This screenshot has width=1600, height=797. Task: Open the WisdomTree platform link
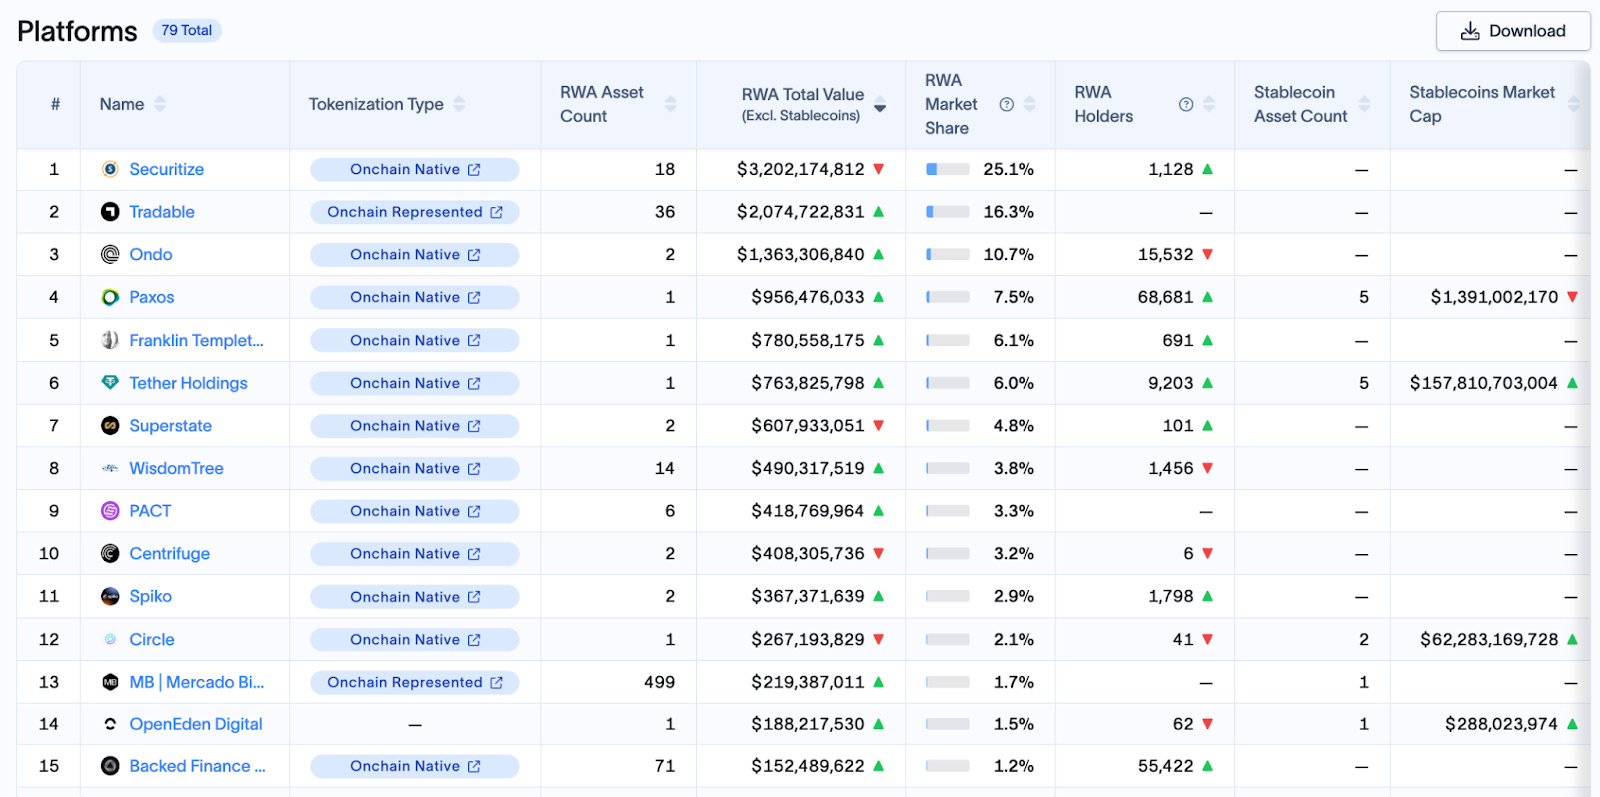pos(177,468)
